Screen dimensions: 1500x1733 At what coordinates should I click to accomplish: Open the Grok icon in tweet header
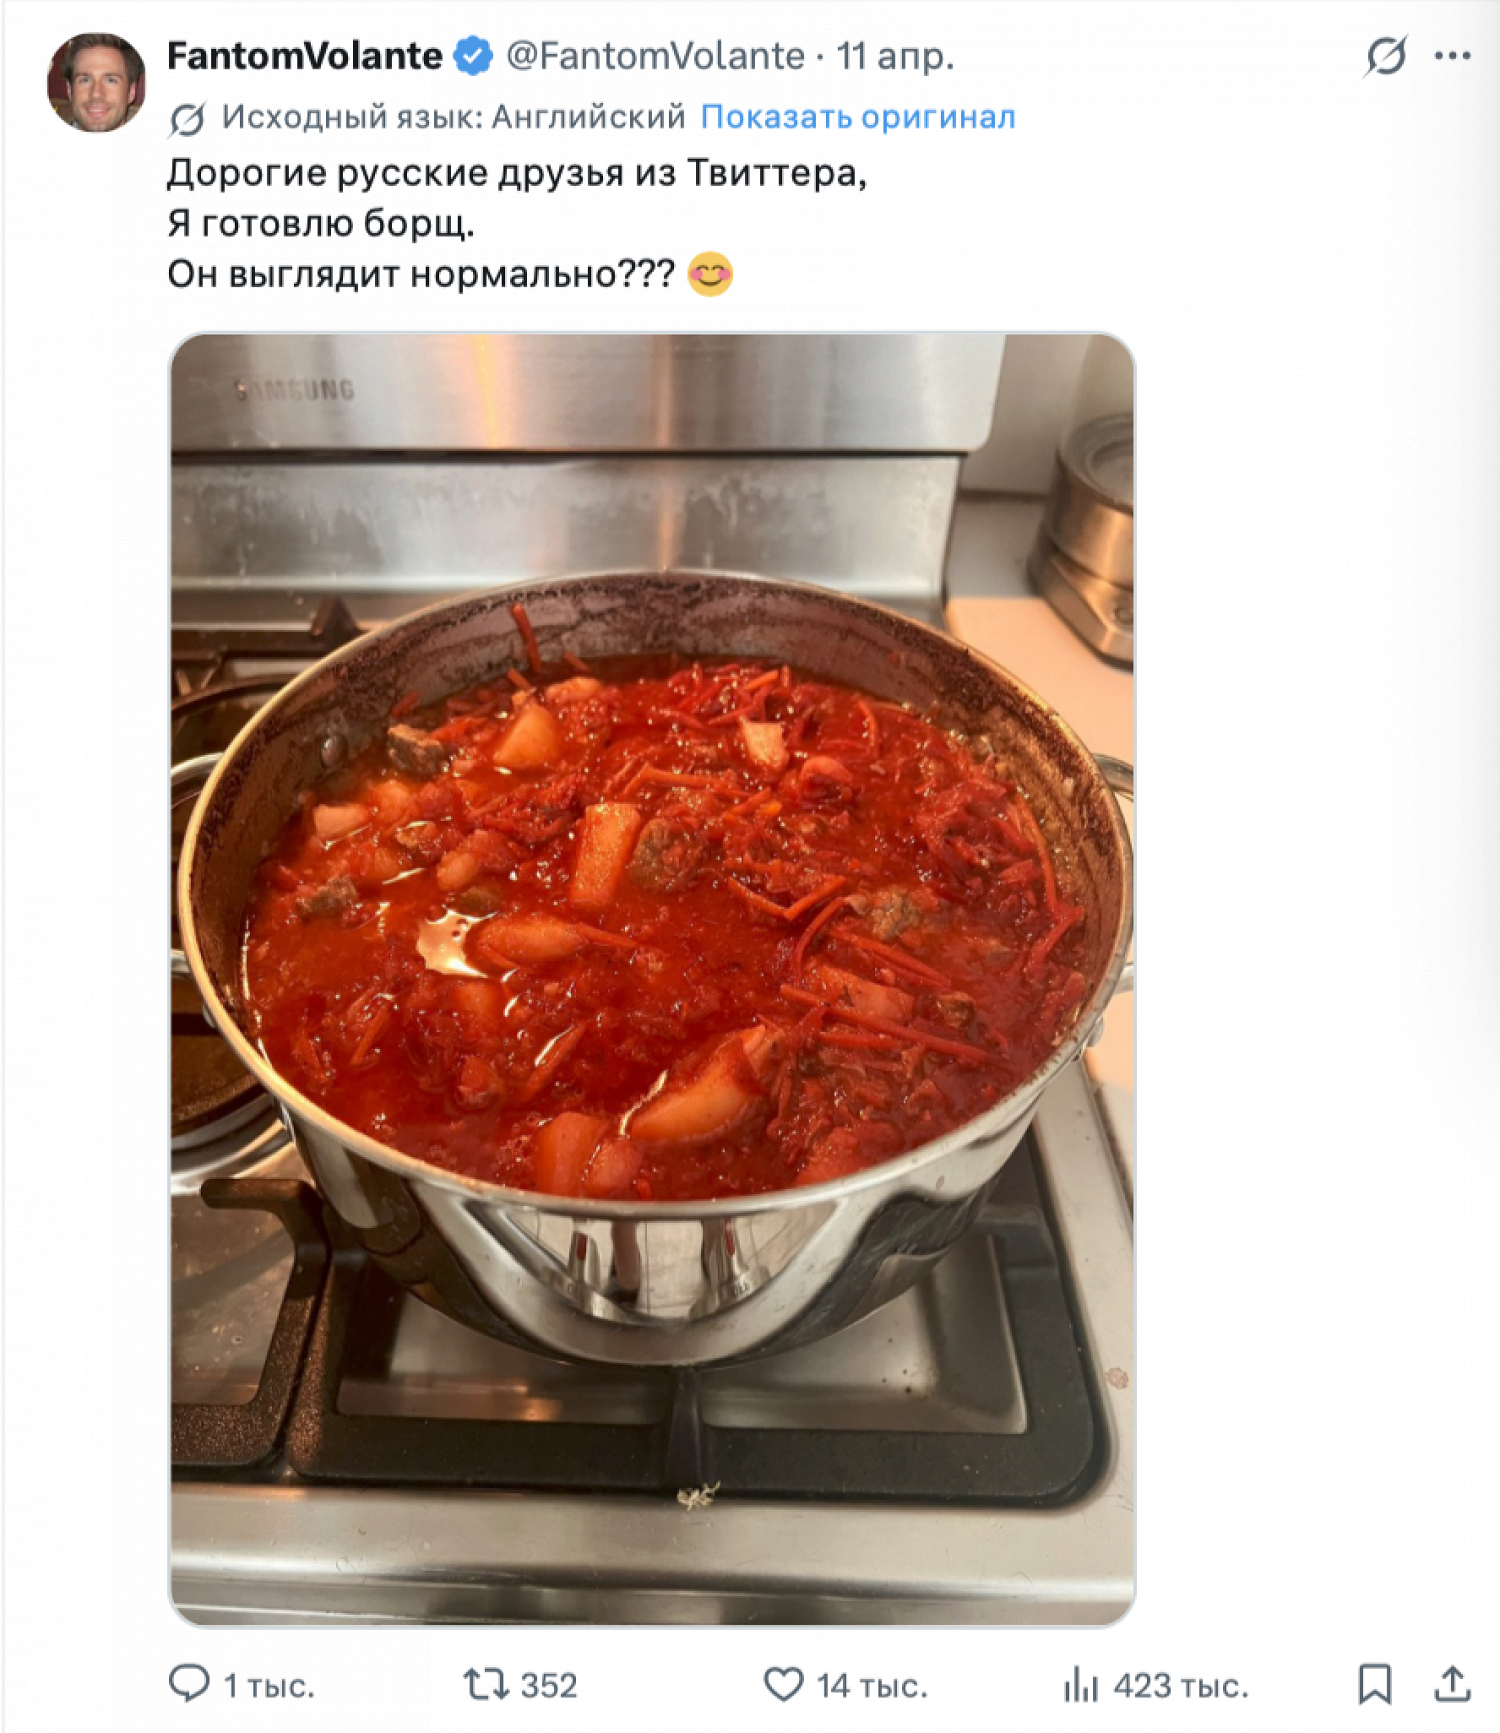tap(1386, 56)
